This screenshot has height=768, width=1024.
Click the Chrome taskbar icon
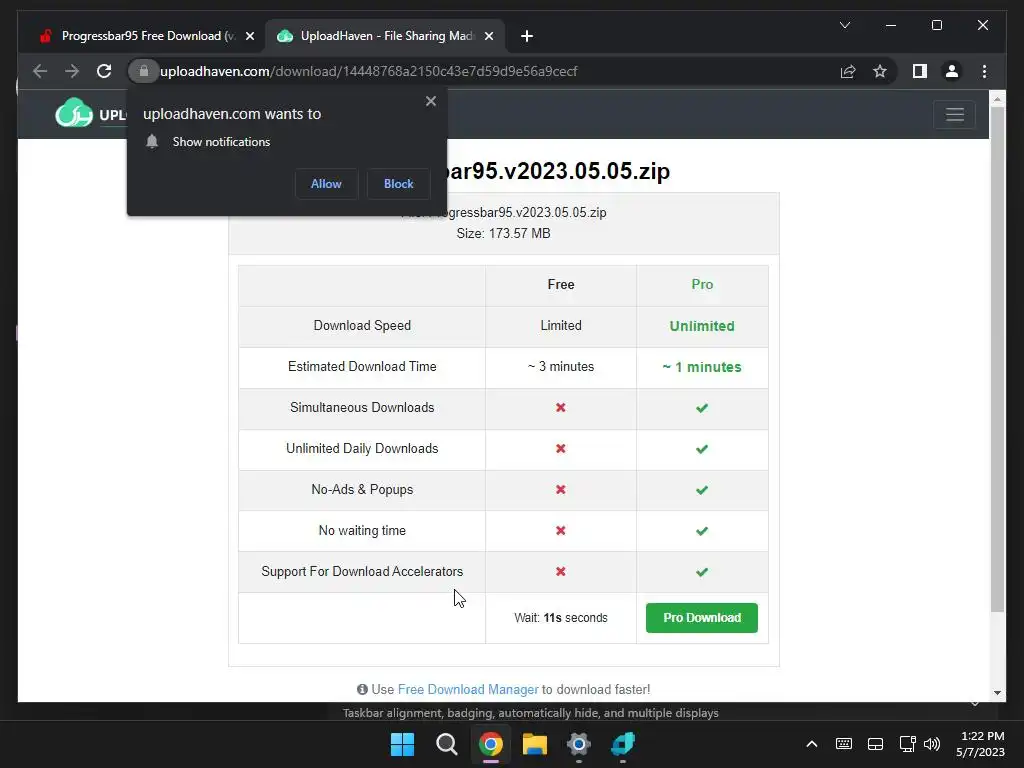pyautogui.click(x=490, y=744)
